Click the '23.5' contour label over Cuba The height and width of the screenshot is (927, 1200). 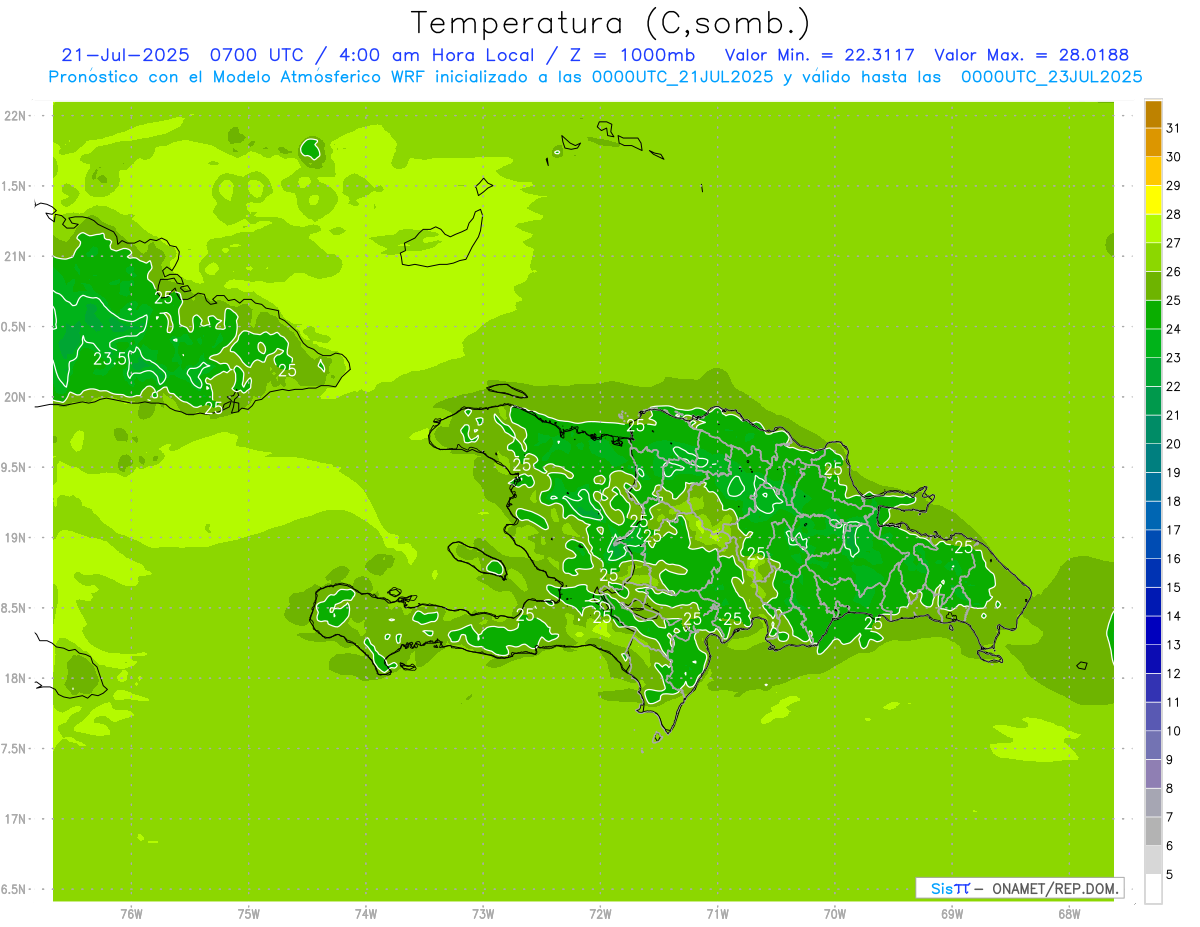click(110, 358)
